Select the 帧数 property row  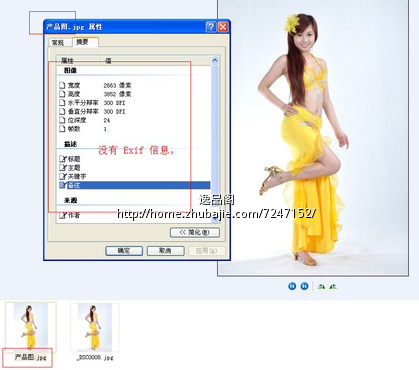pyautogui.click(x=133, y=129)
